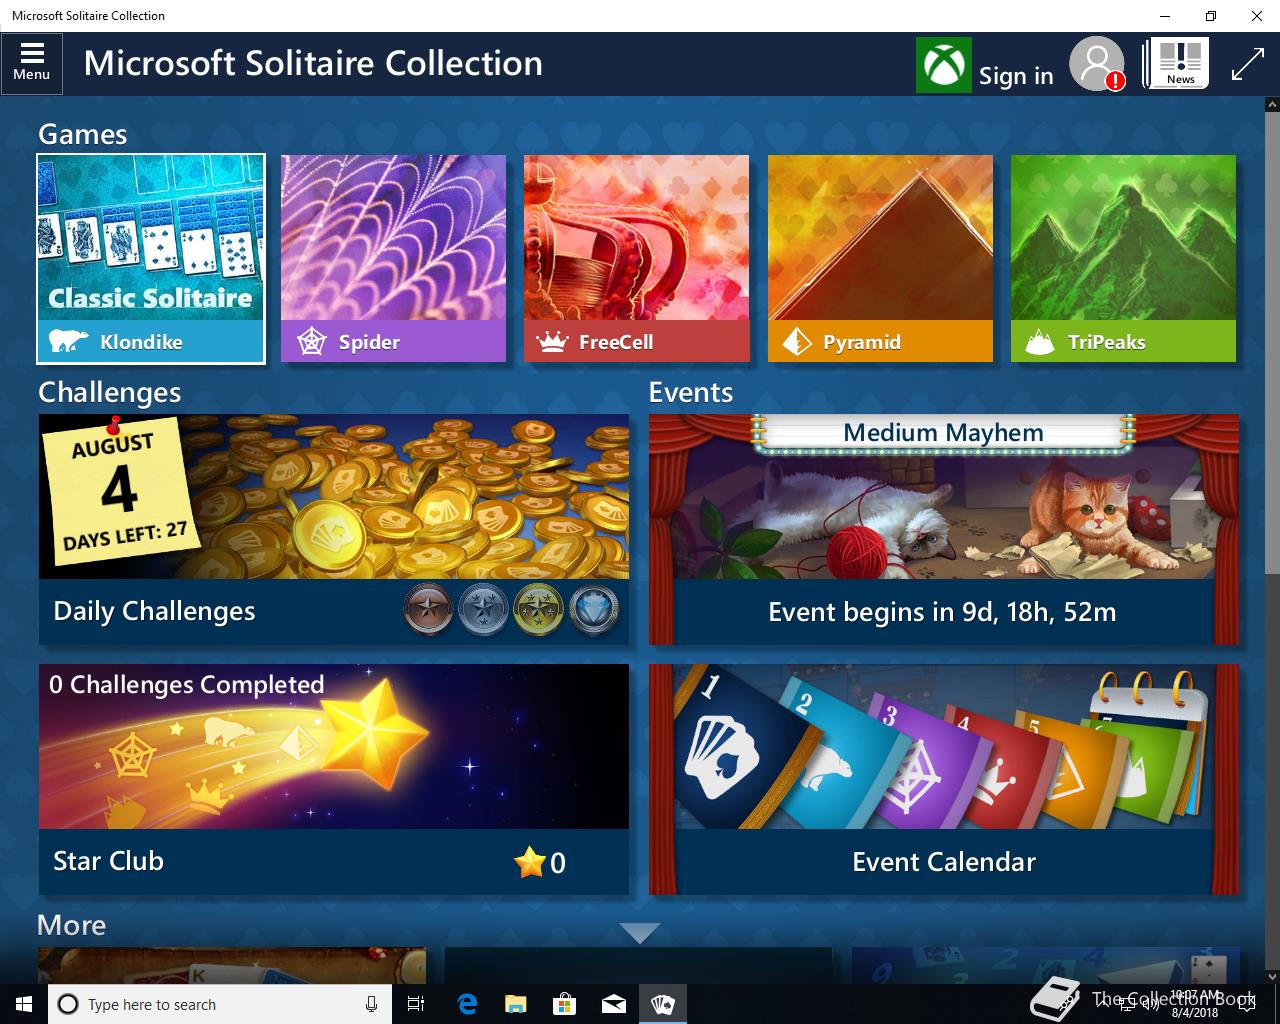Open Microsoft Edge from the taskbar

click(467, 1004)
